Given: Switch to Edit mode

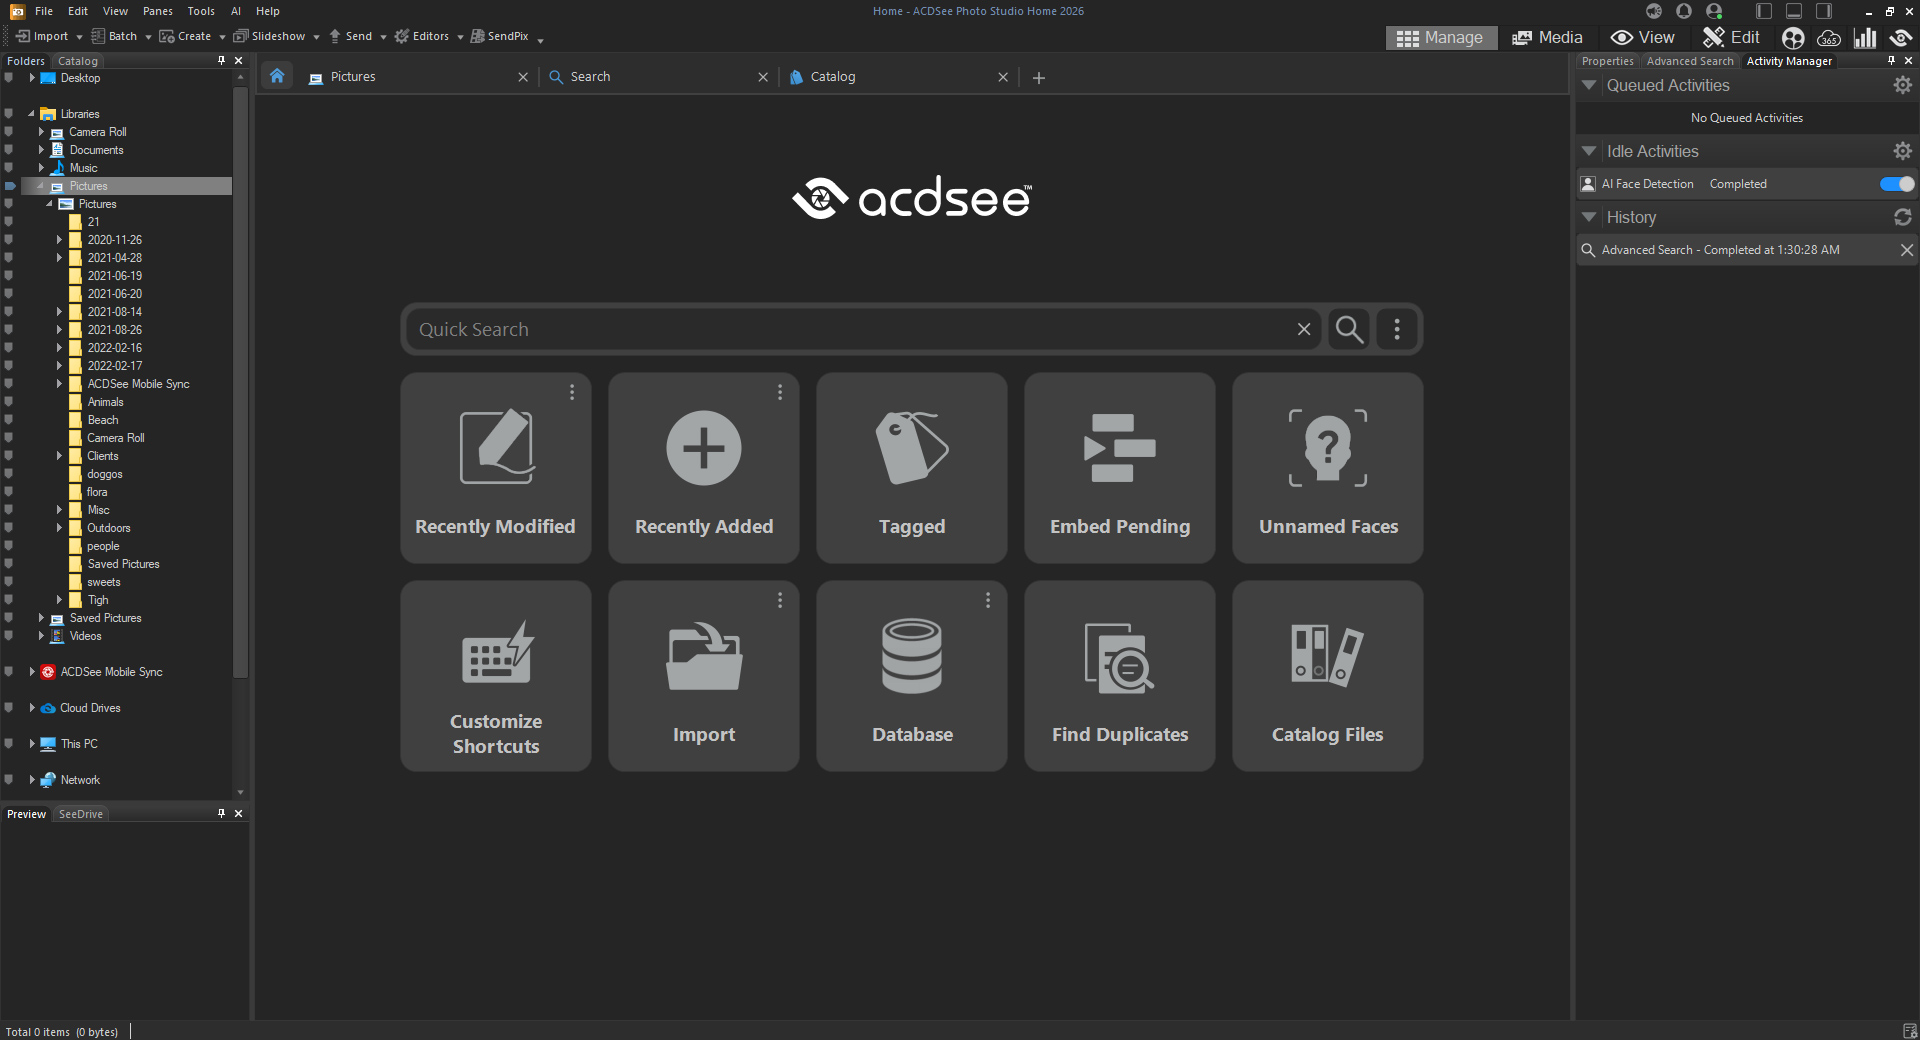Looking at the screenshot, I should tap(1732, 37).
